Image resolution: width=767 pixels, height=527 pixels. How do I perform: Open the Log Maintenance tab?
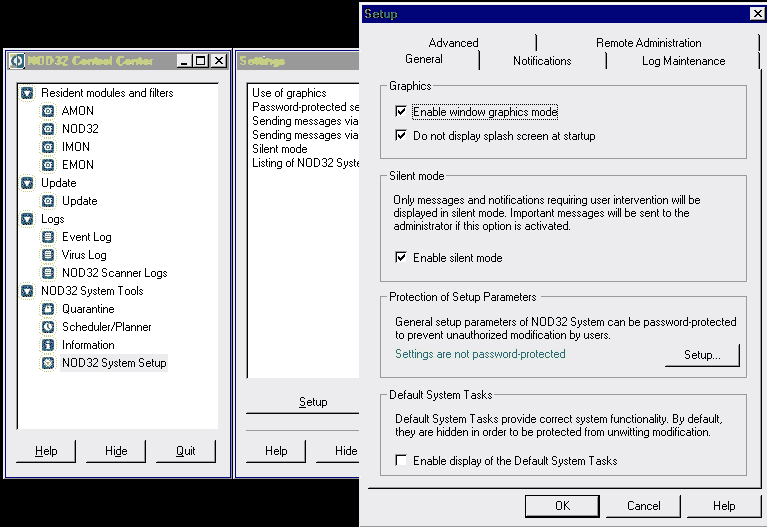coord(683,61)
